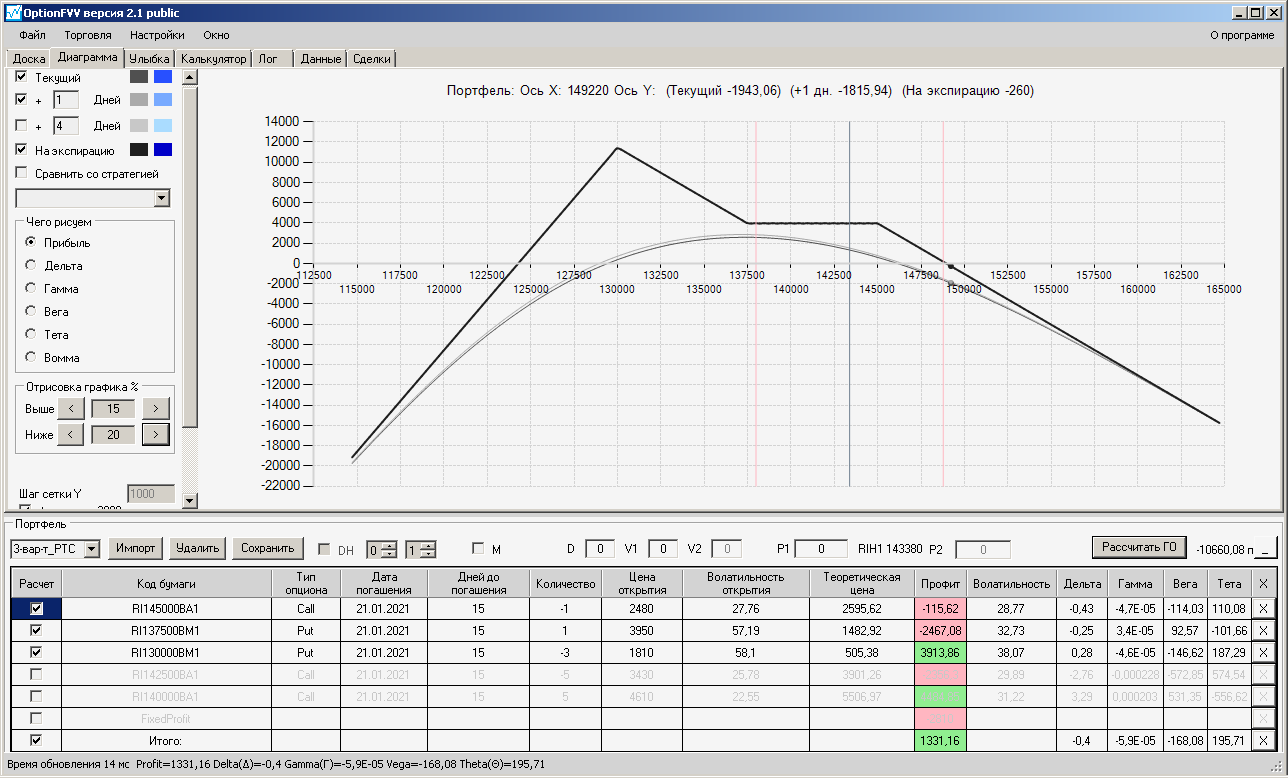
Task: Switch to the Данные tab
Action: [x=321, y=59]
